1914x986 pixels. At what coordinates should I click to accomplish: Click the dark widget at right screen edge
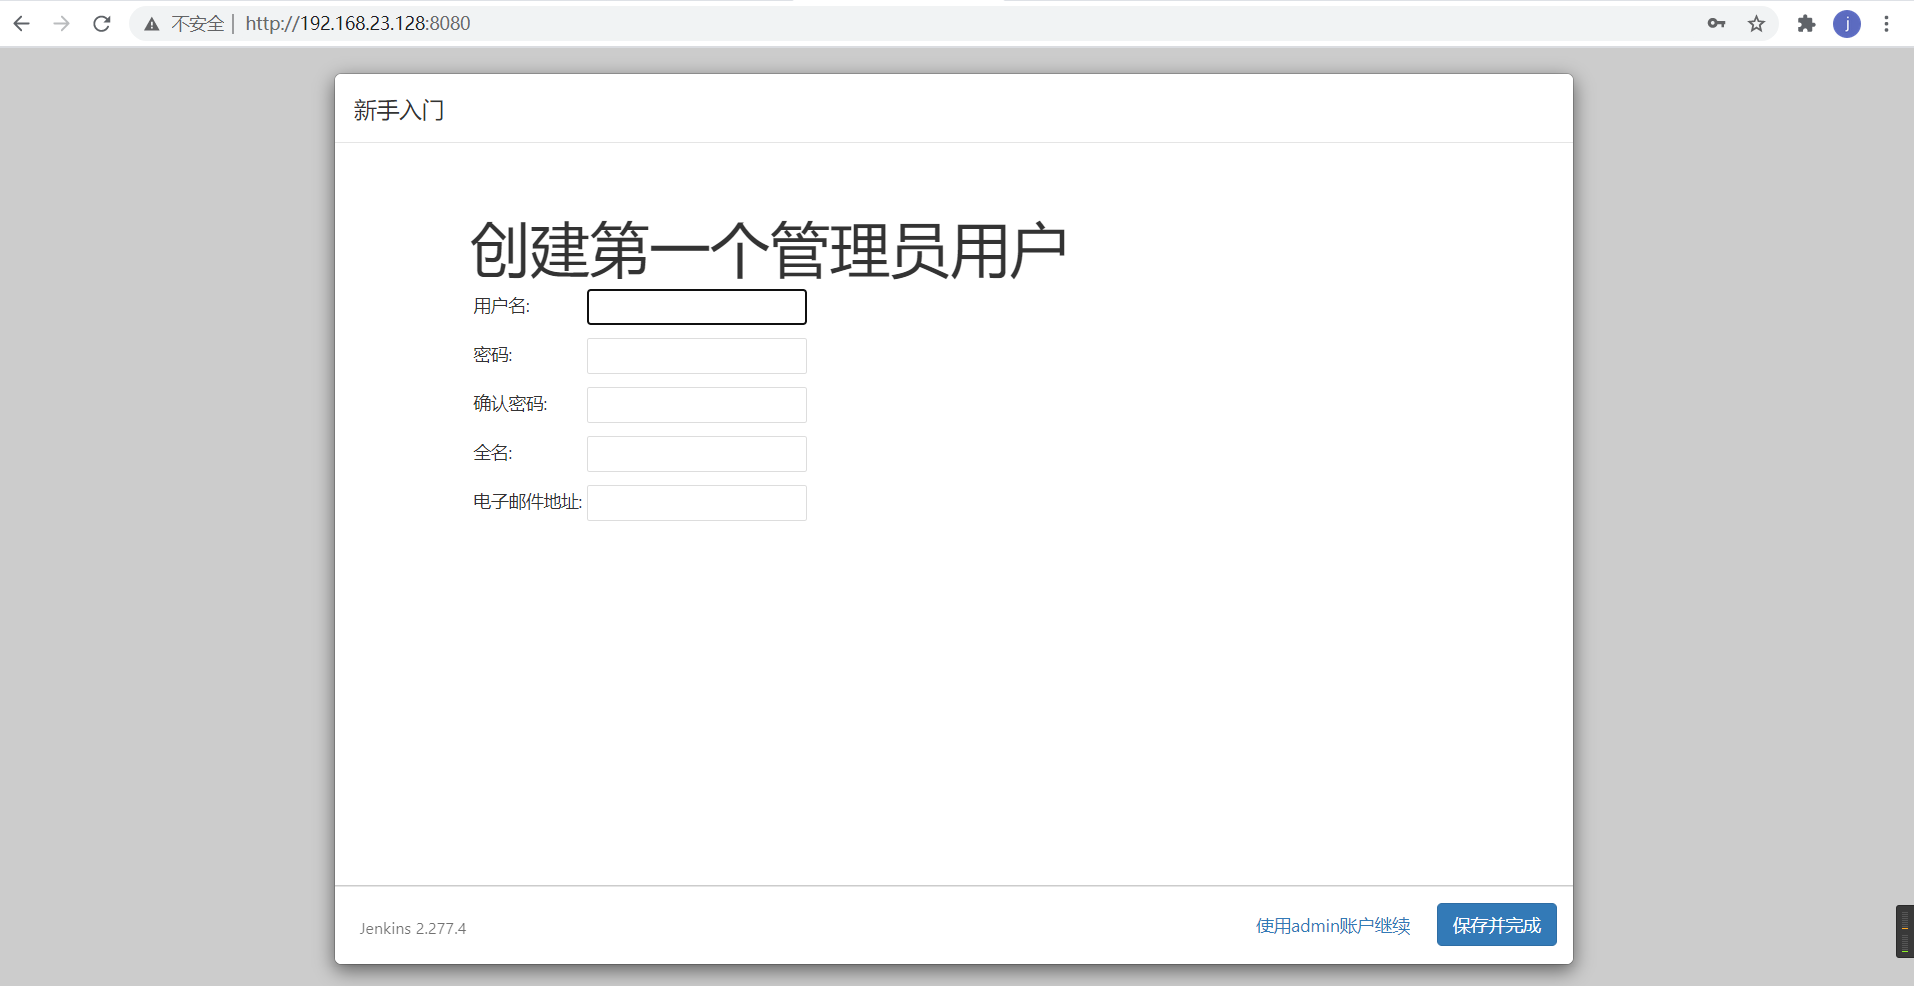pos(1905,931)
